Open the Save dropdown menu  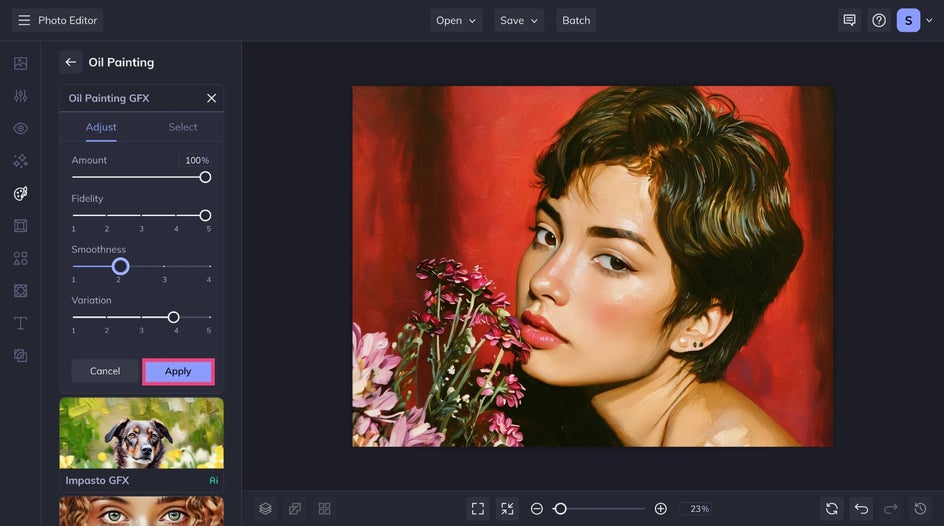[x=519, y=20]
